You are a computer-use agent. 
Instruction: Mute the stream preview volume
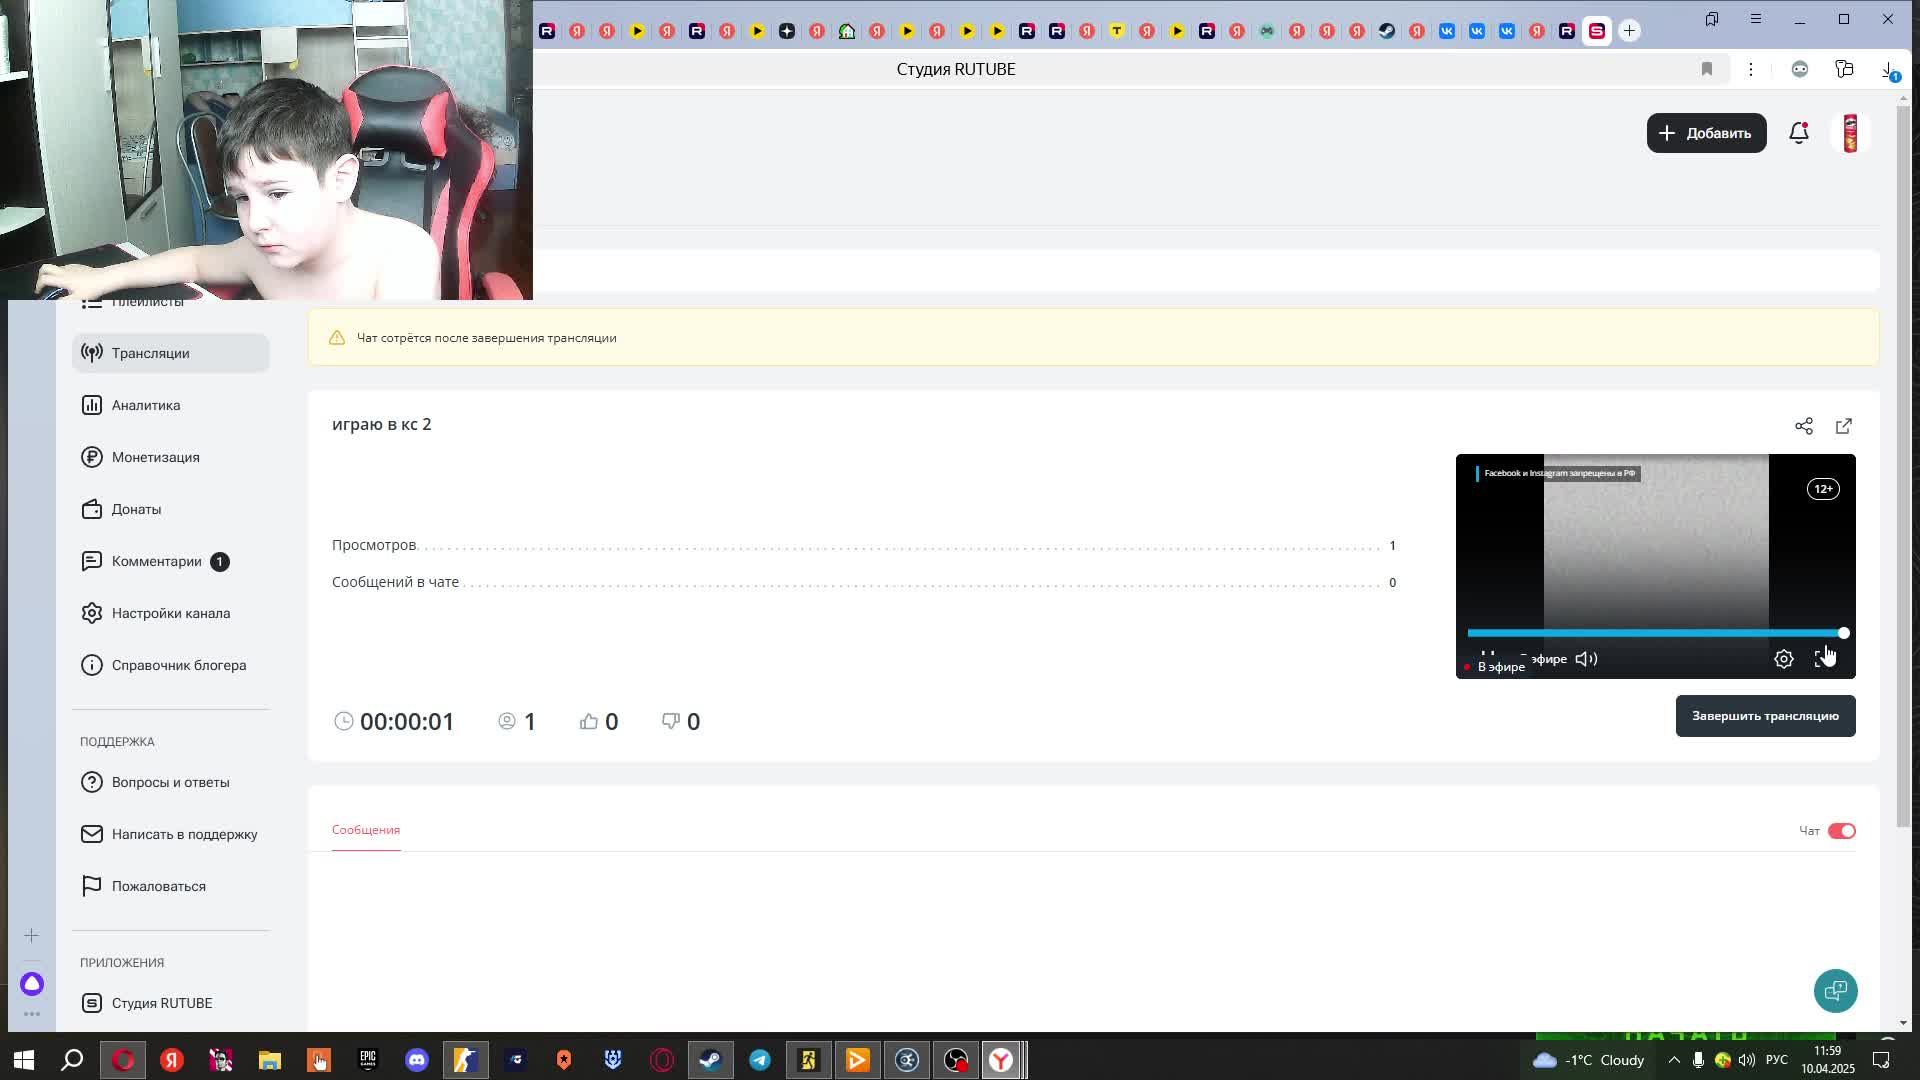(x=1586, y=659)
